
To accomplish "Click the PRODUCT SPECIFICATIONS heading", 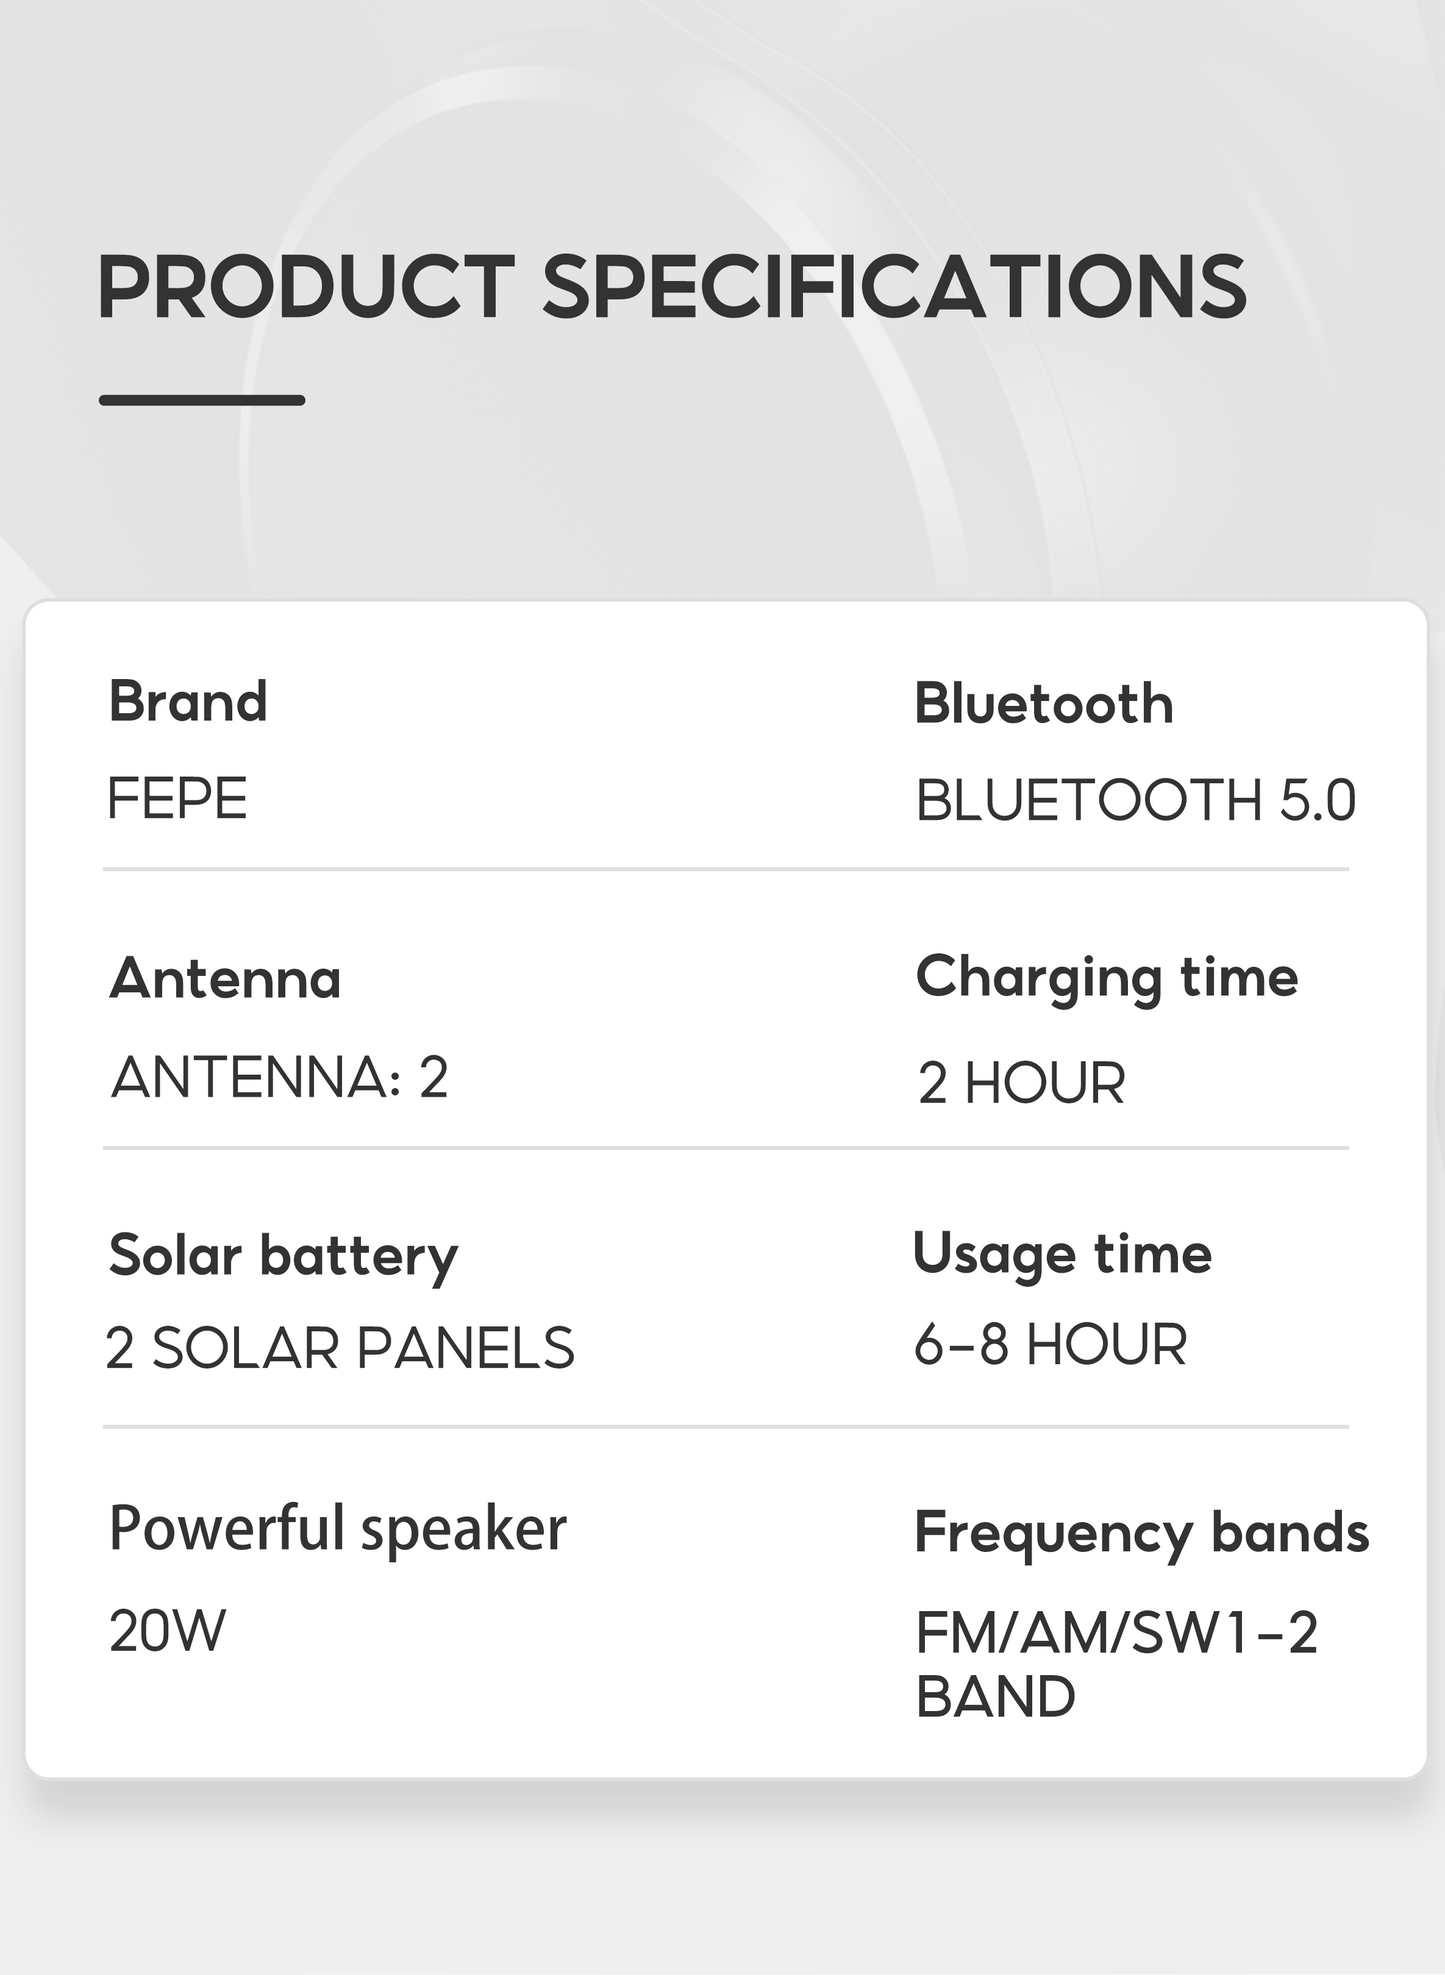I will 671,287.
